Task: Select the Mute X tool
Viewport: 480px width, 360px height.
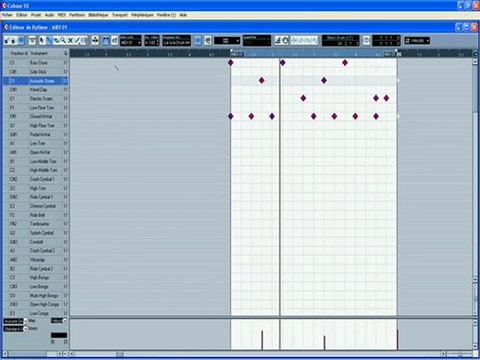Action: pyautogui.click(x=70, y=41)
